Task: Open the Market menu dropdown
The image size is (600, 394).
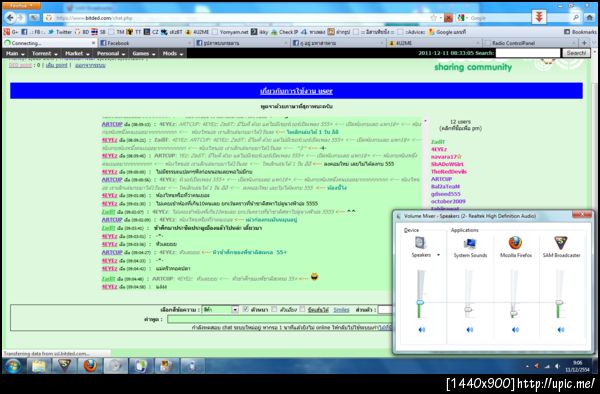Action: tap(77, 54)
